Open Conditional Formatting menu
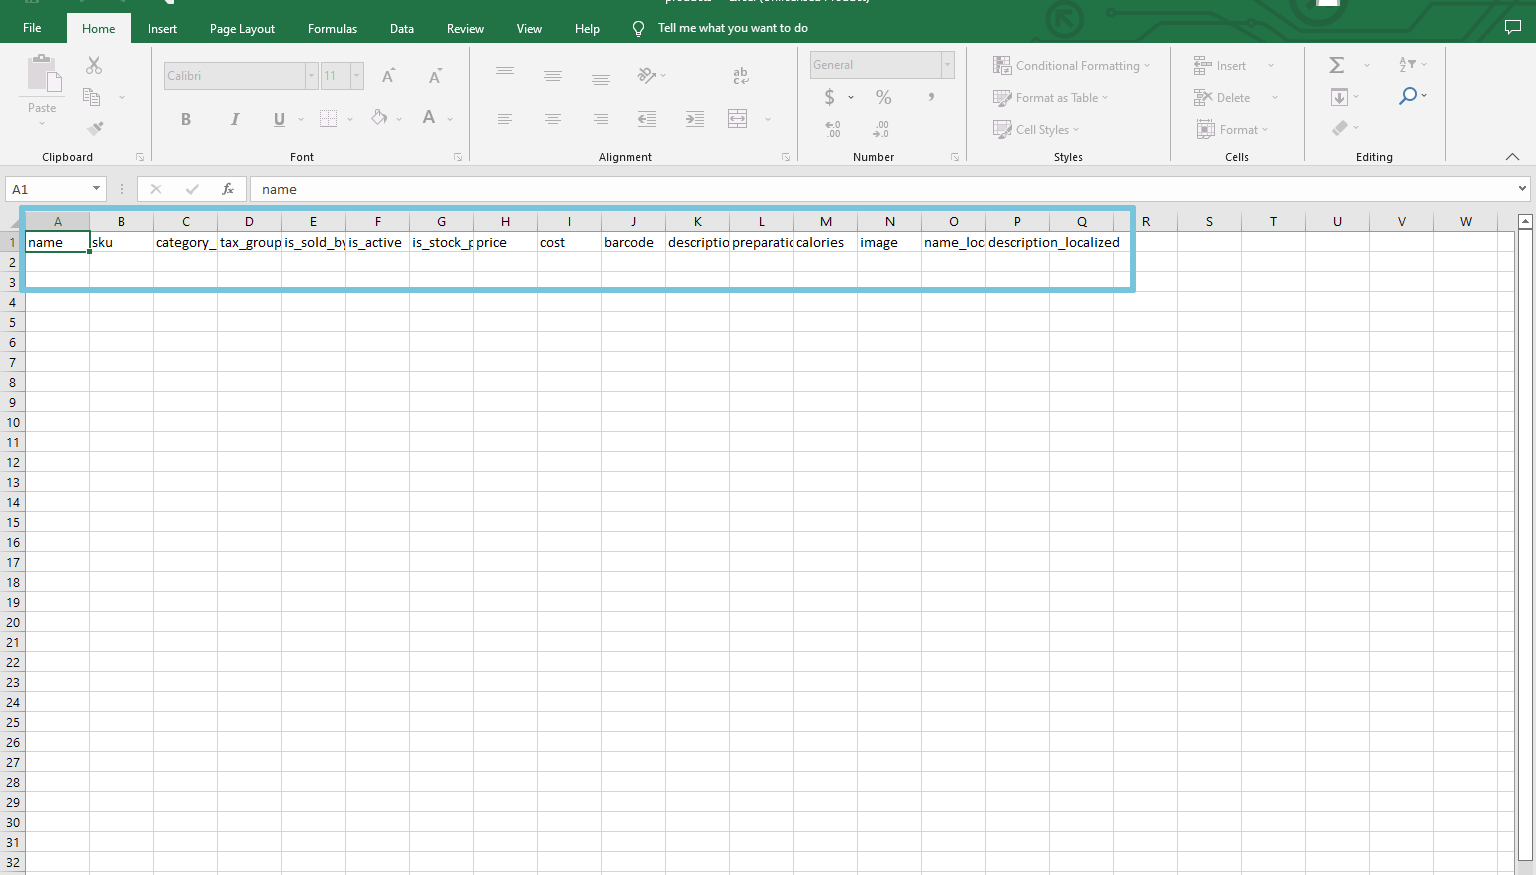This screenshot has width=1536, height=875. point(1071,66)
